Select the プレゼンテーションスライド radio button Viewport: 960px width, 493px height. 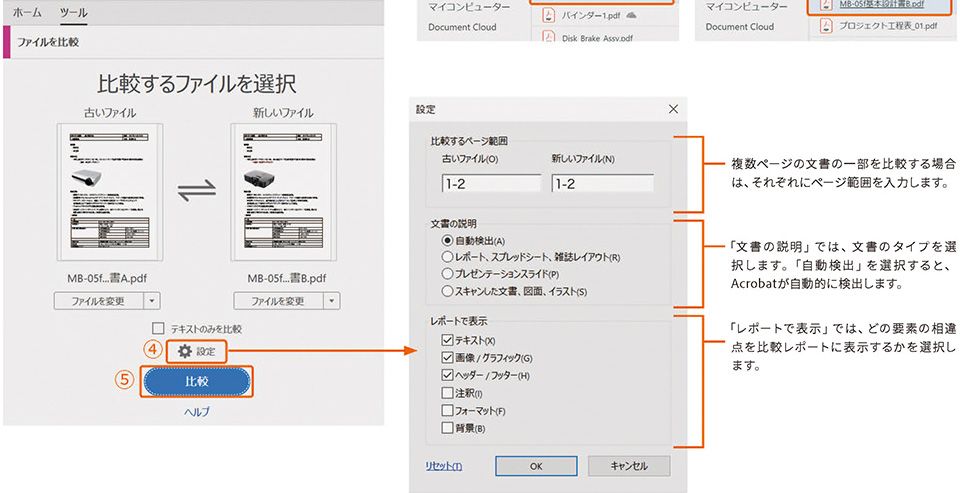tap(447, 274)
